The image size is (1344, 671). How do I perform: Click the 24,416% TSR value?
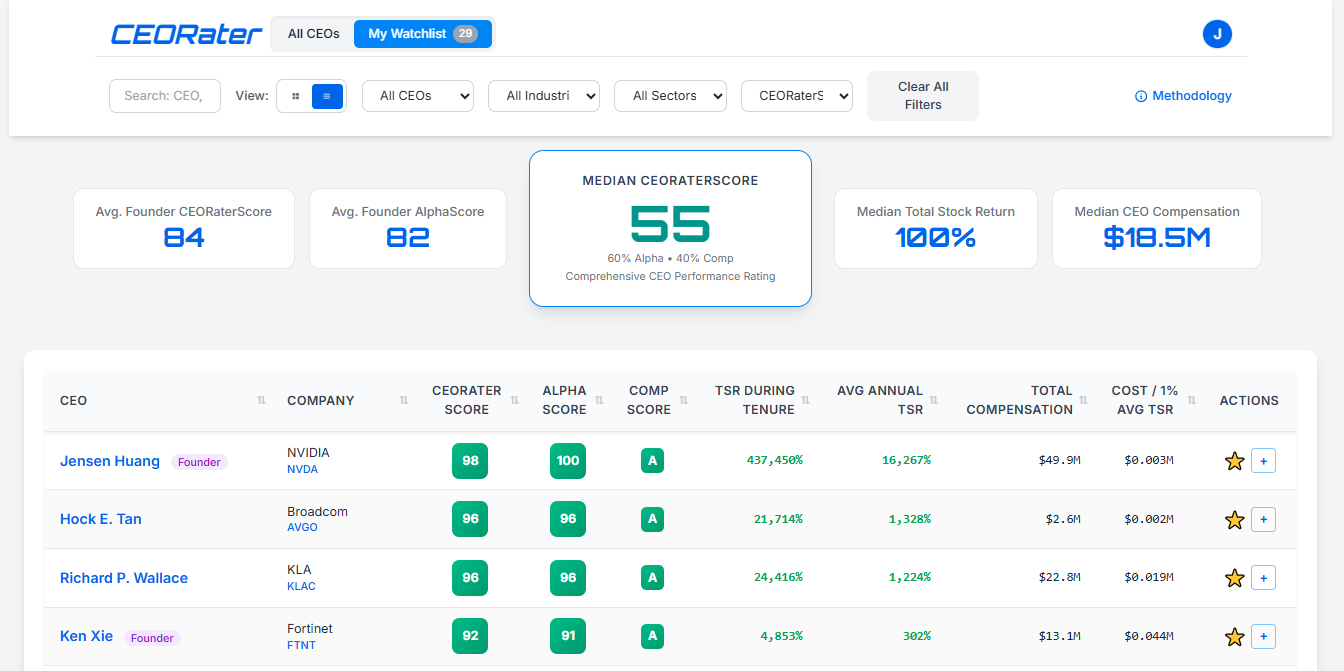click(x=778, y=577)
